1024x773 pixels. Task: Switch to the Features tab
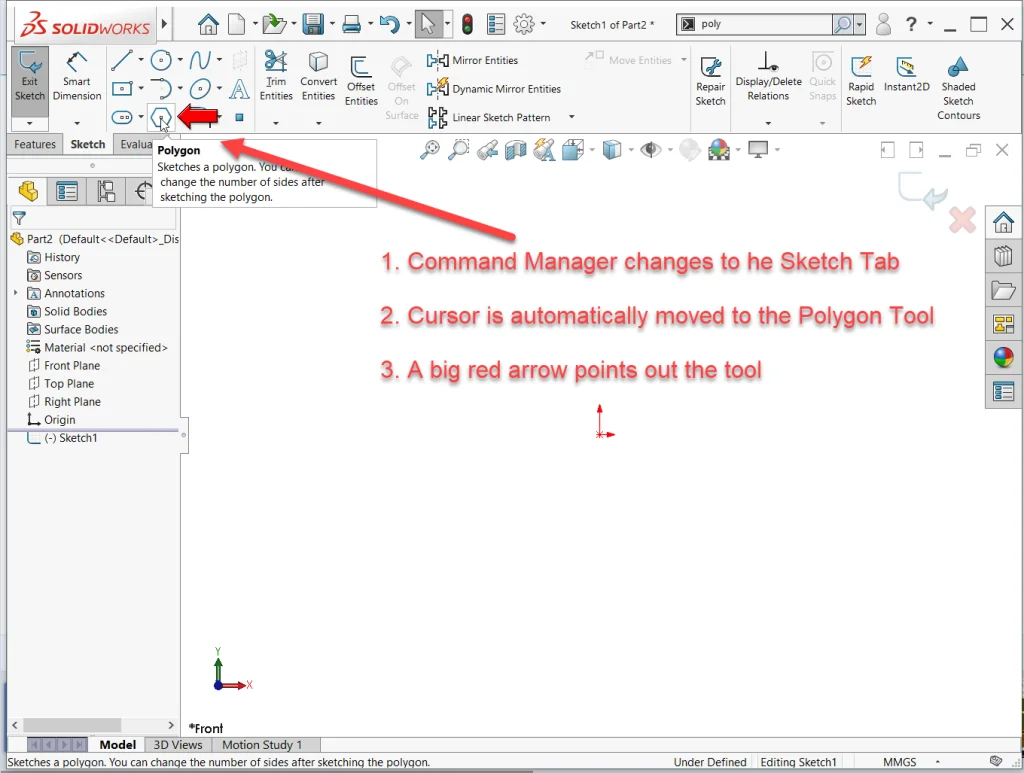click(35, 144)
